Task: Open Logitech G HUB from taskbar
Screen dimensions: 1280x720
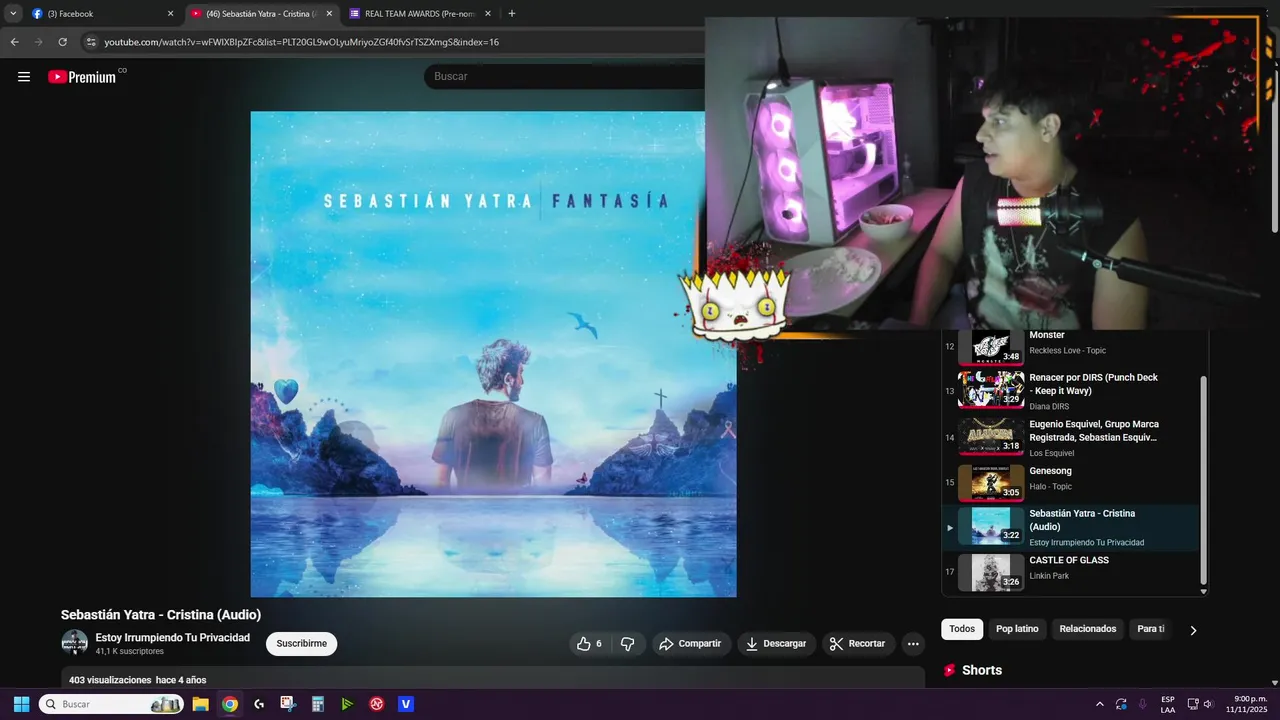Action: click(x=259, y=704)
